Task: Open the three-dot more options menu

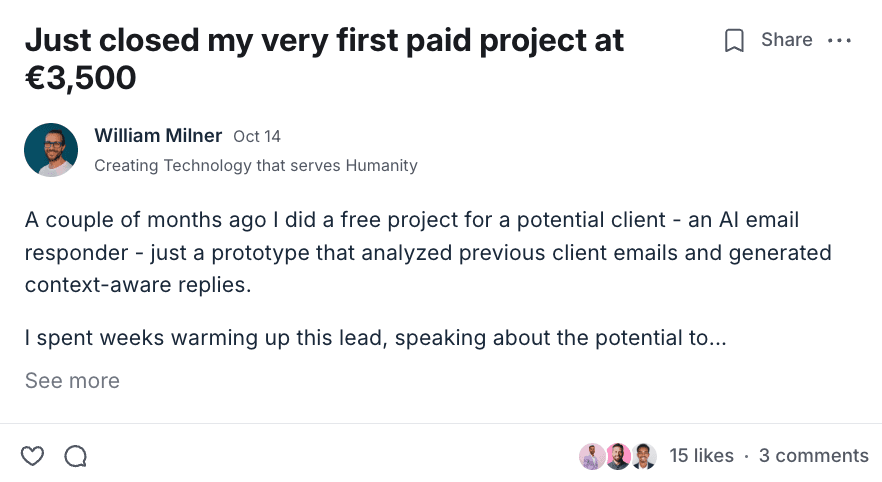Action: [839, 41]
